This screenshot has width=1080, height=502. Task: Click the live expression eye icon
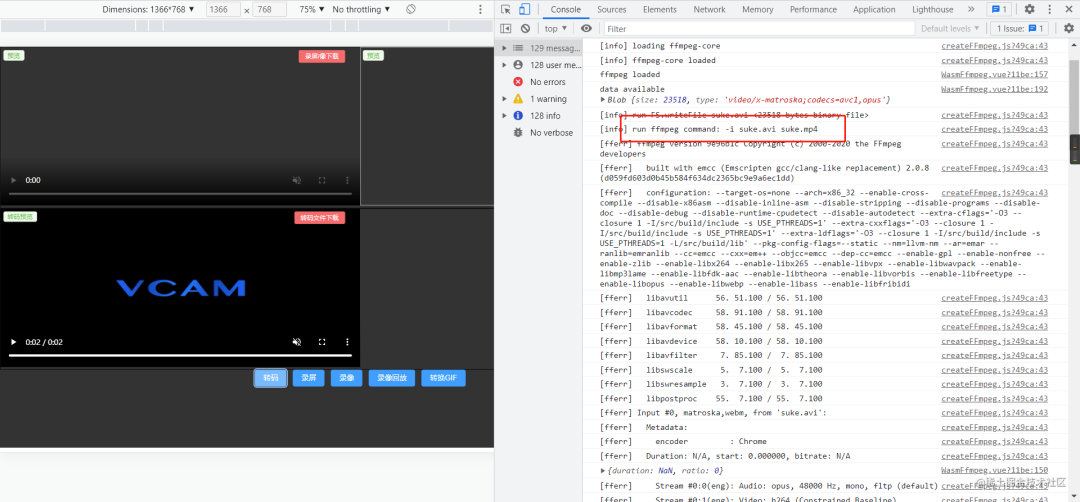tap(586, 28)
